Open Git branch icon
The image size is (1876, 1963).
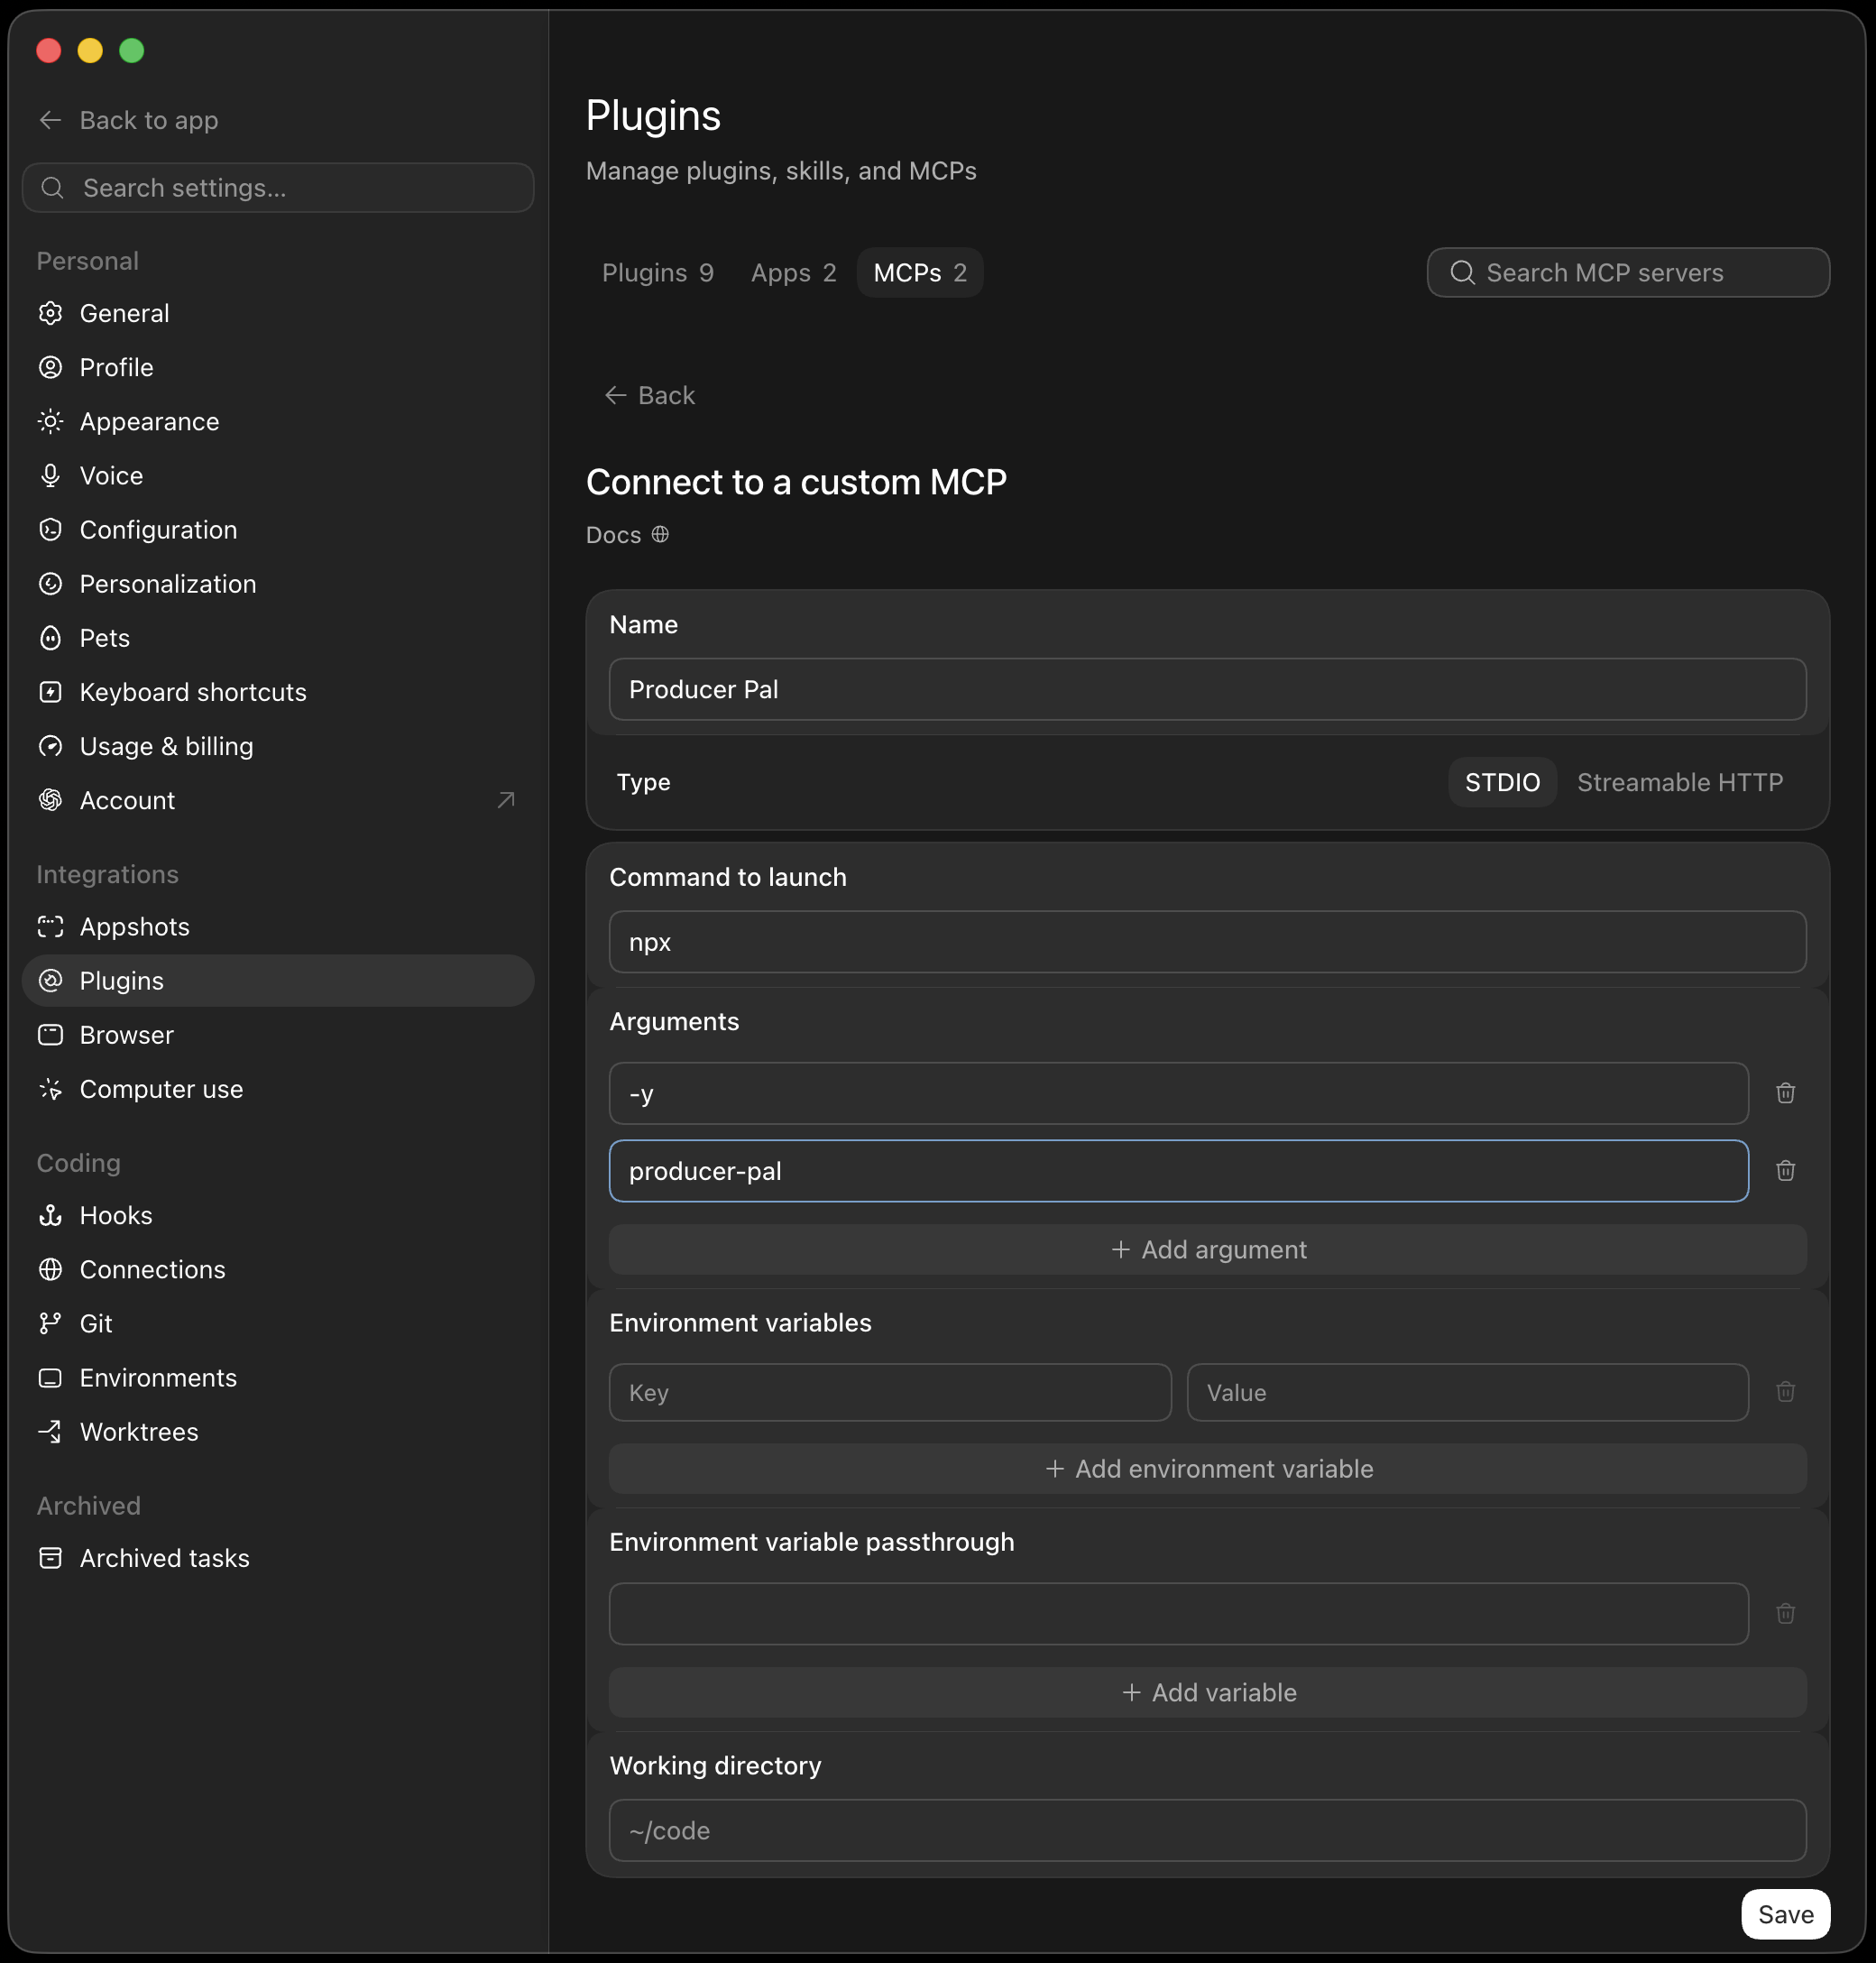click(50, 1323)
